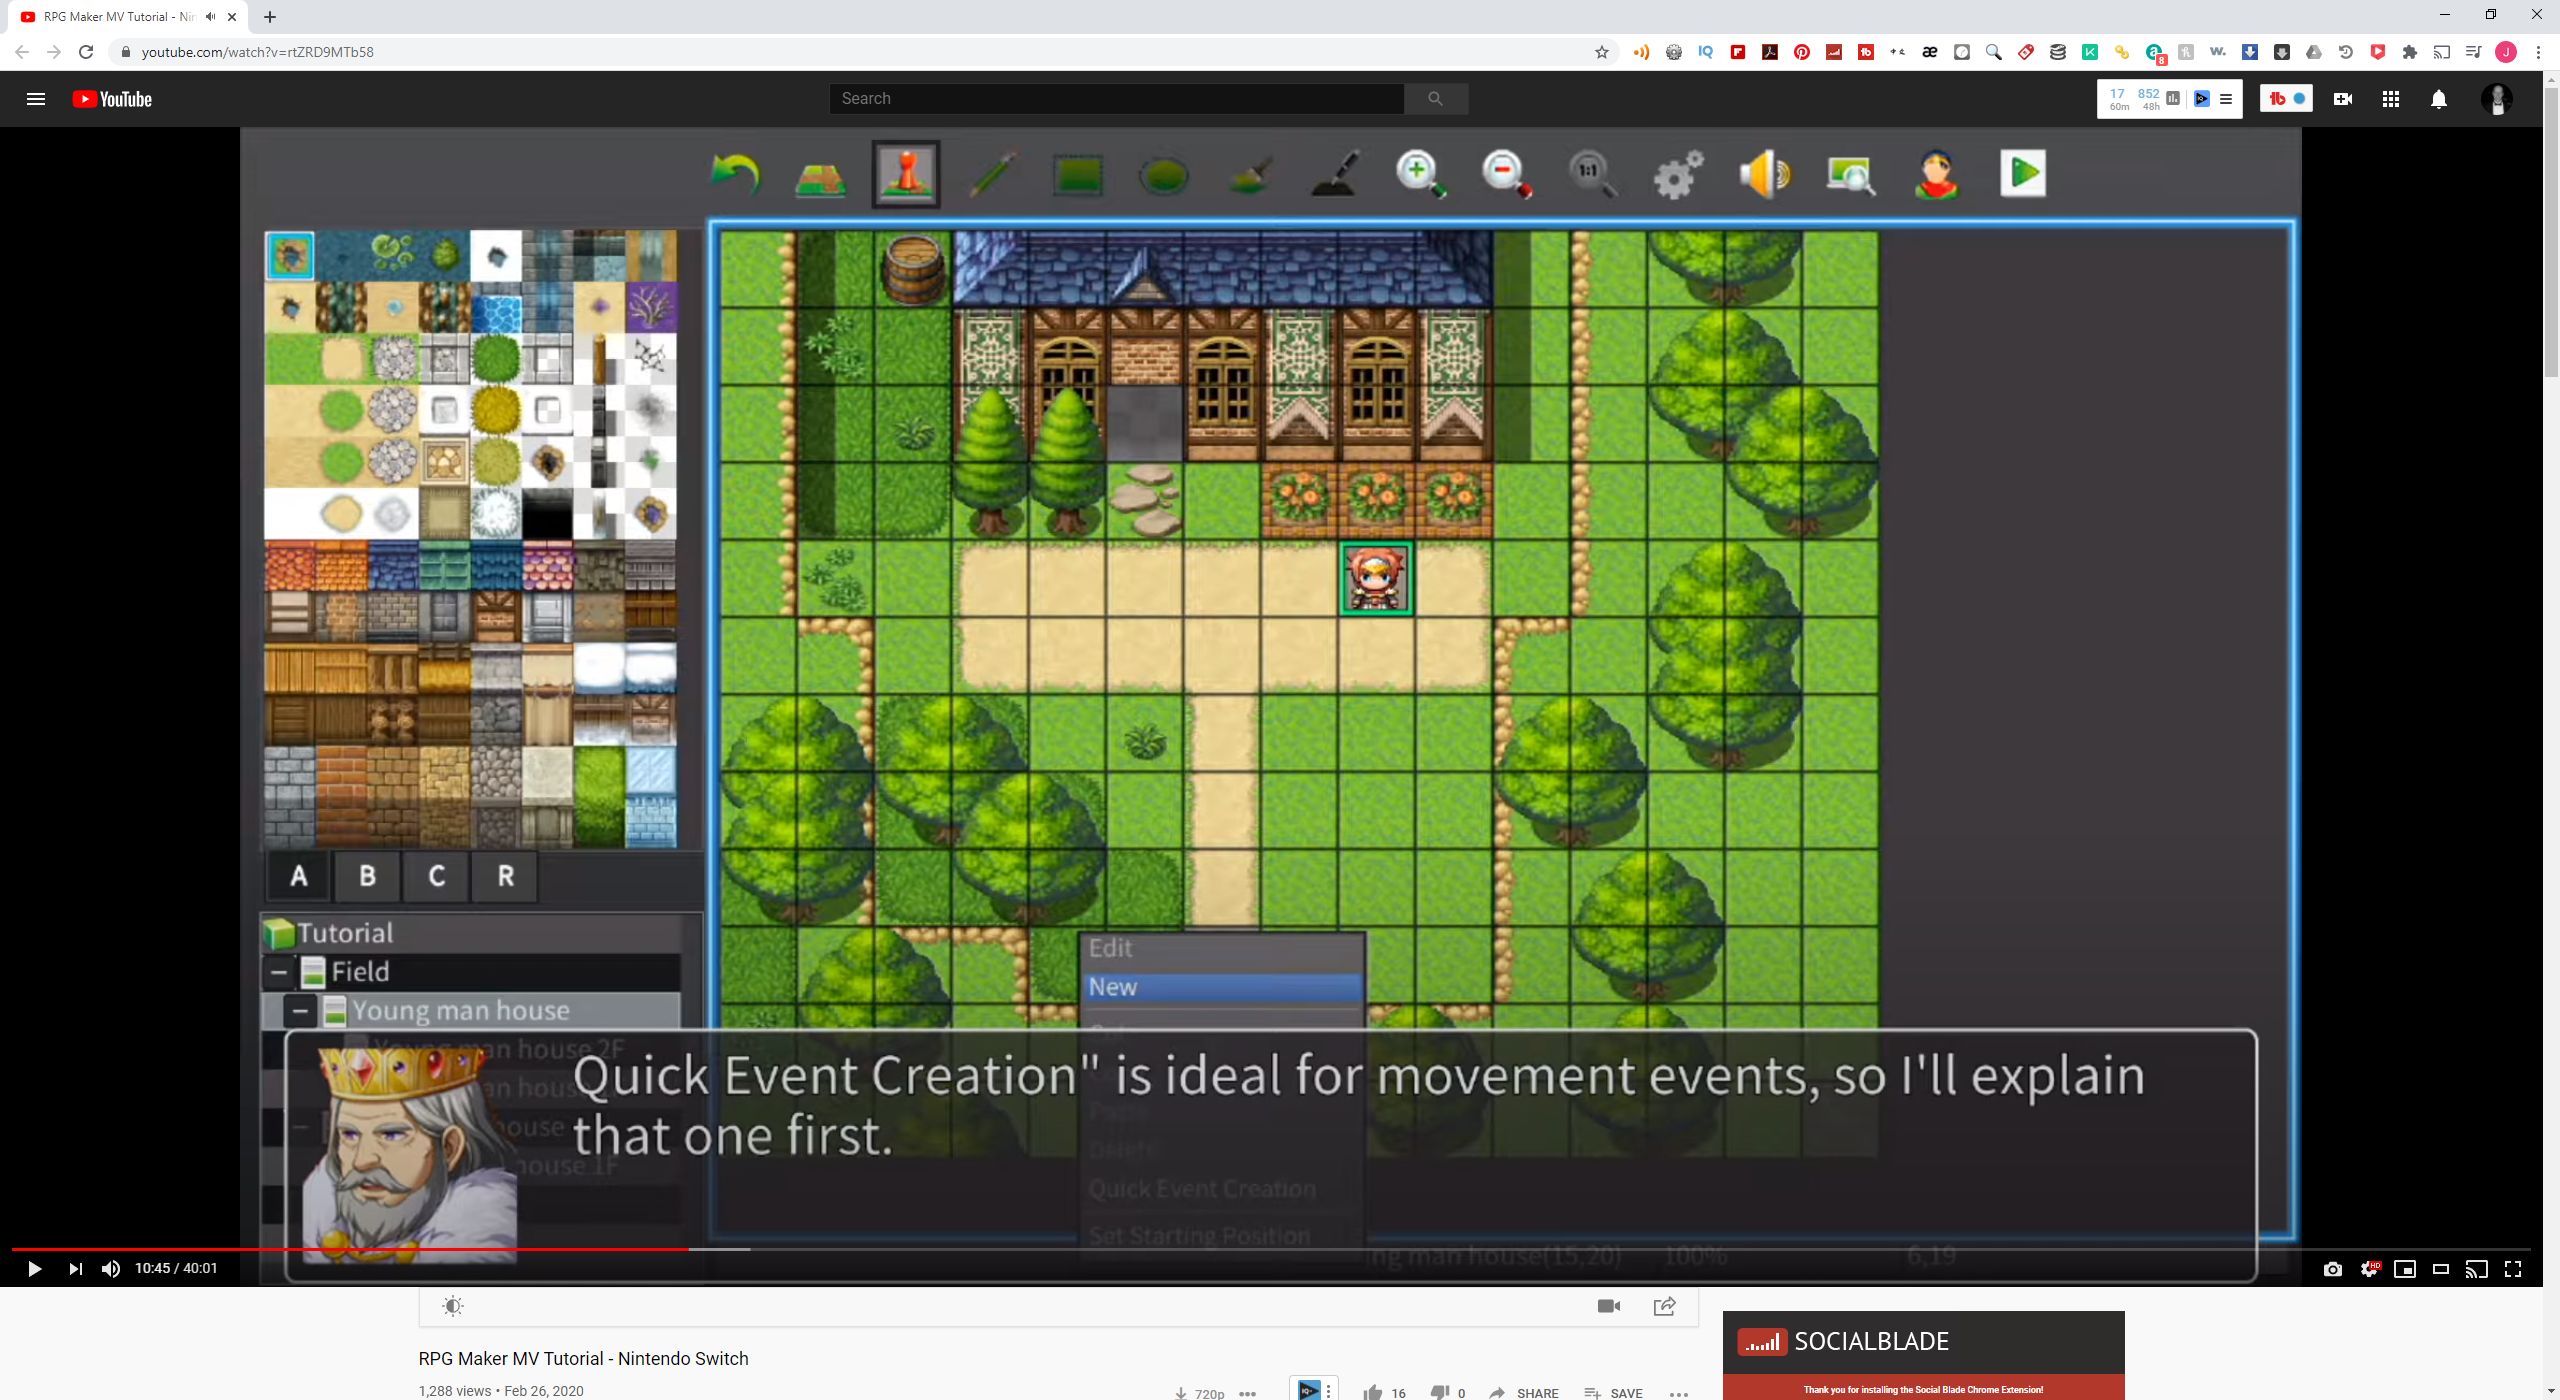
Task: Seek on the video progress bar
Action: pyautogui.click(x=1271, y=1249)
